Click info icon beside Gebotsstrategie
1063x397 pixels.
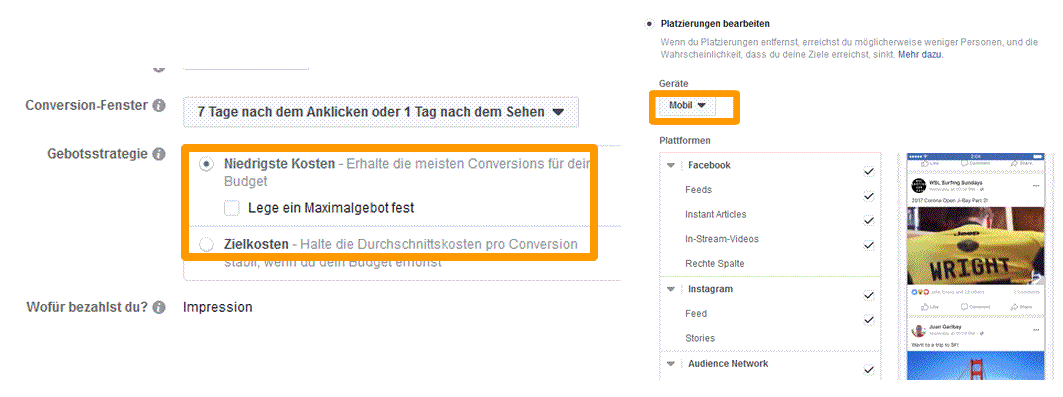tap(159, 154)
